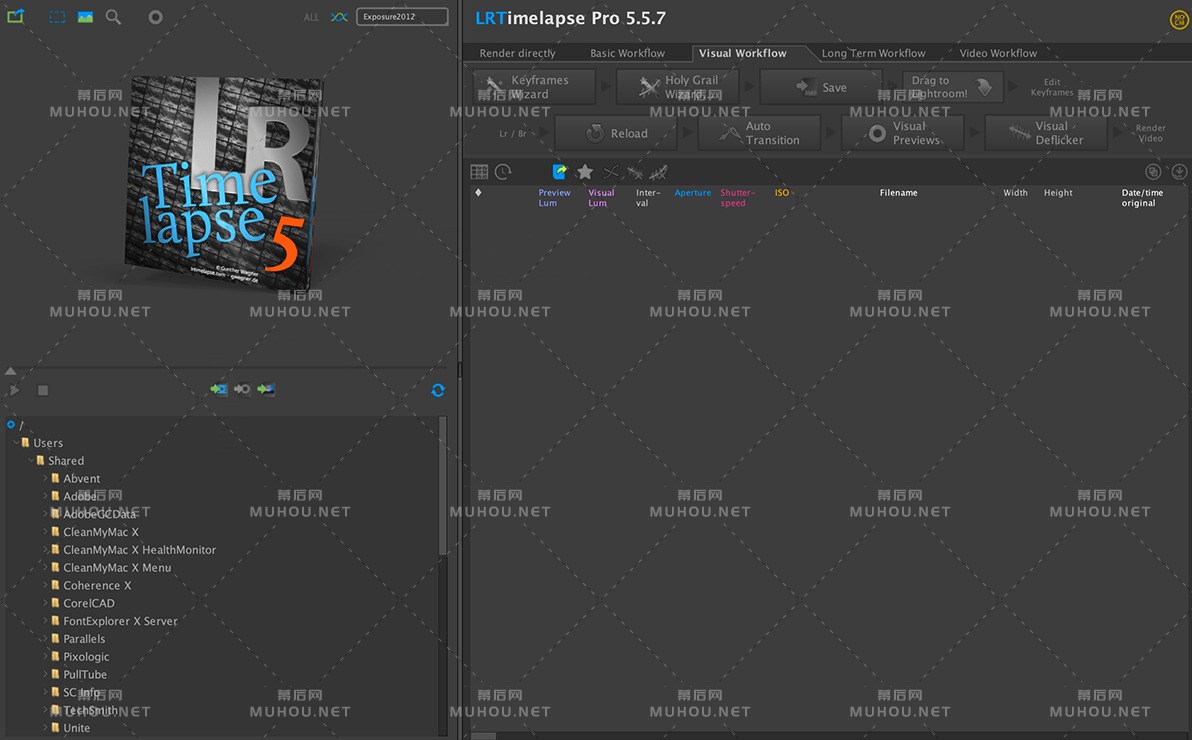The image size is (1192, 740).
Task: Generate Visual Previews
Action: point(903,133)
